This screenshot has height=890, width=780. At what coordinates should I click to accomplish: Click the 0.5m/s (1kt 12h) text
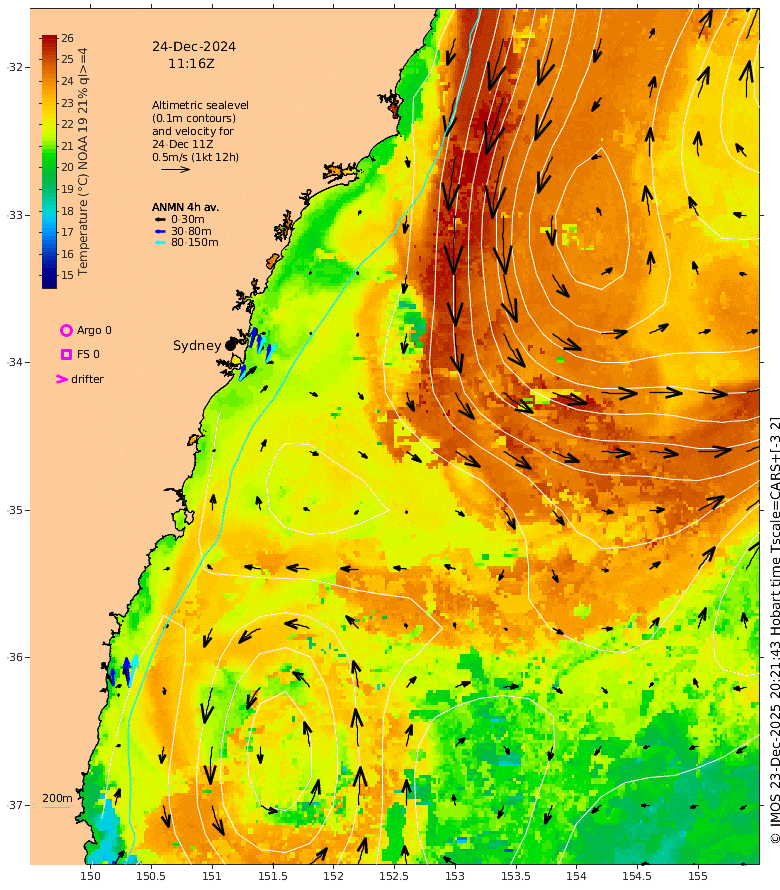click(195, 157)
